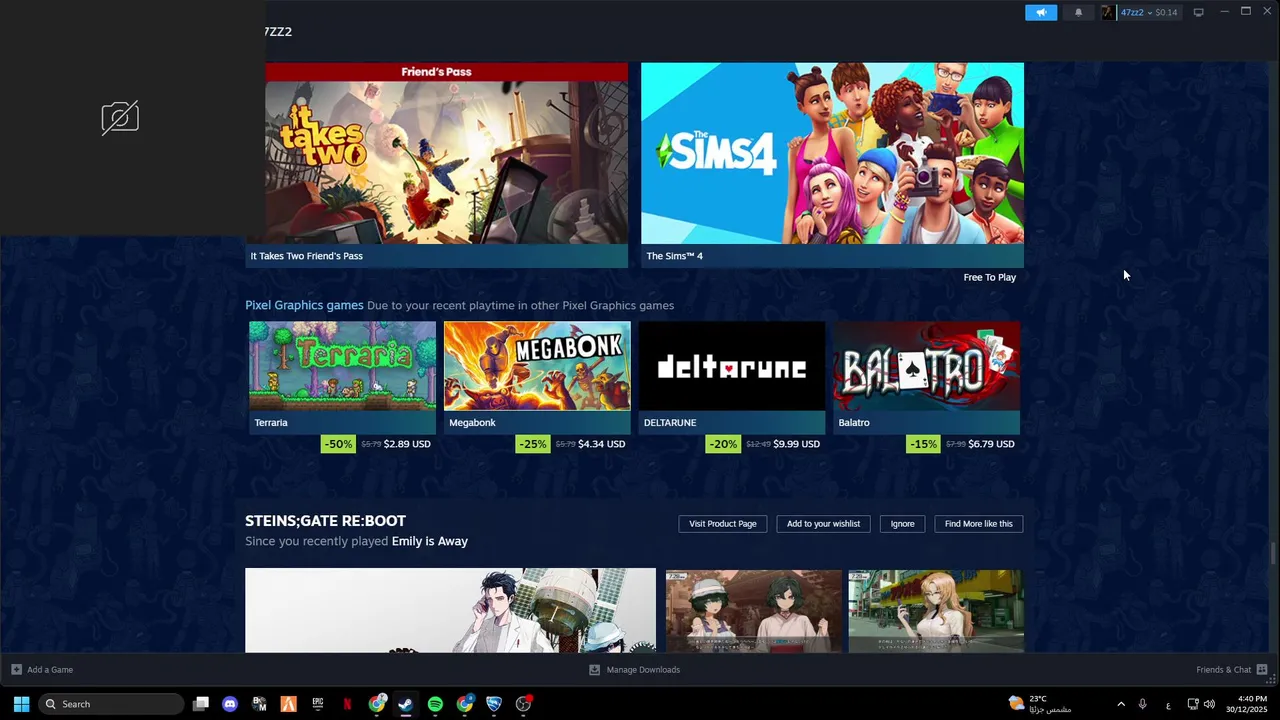Click the network tray icon
Image resolution: width=1280 pixels, height=720 pixels.
point(1193,704)
